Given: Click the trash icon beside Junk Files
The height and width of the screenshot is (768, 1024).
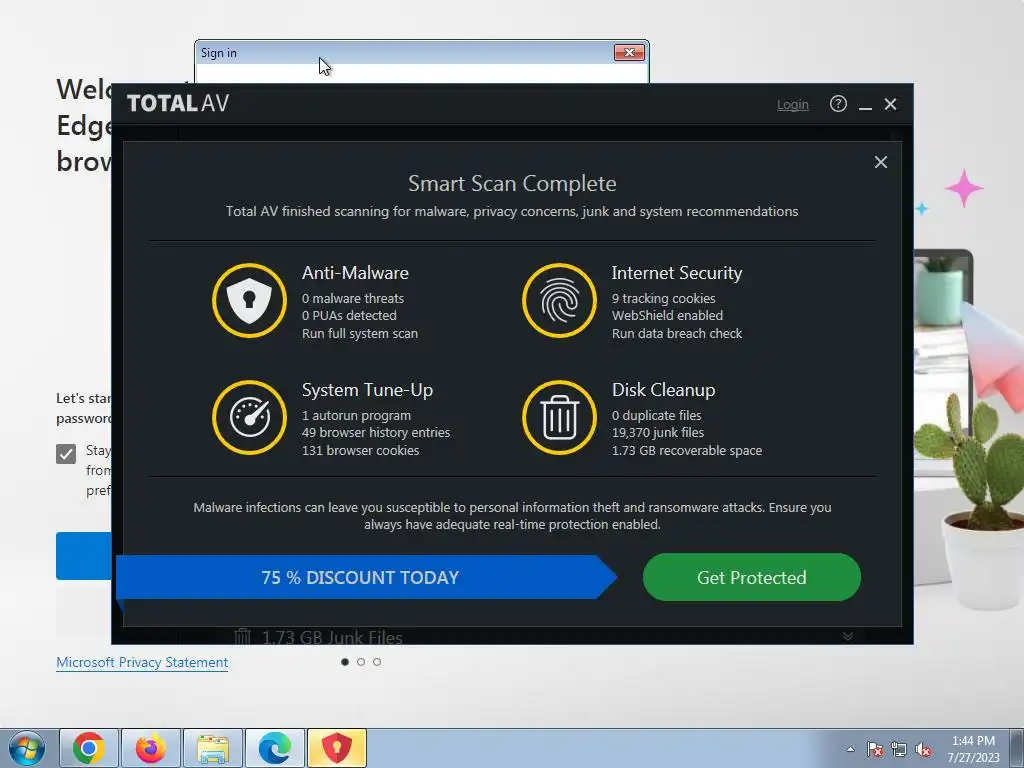Looking at the screenshot, I should click(x=242, y=636).
